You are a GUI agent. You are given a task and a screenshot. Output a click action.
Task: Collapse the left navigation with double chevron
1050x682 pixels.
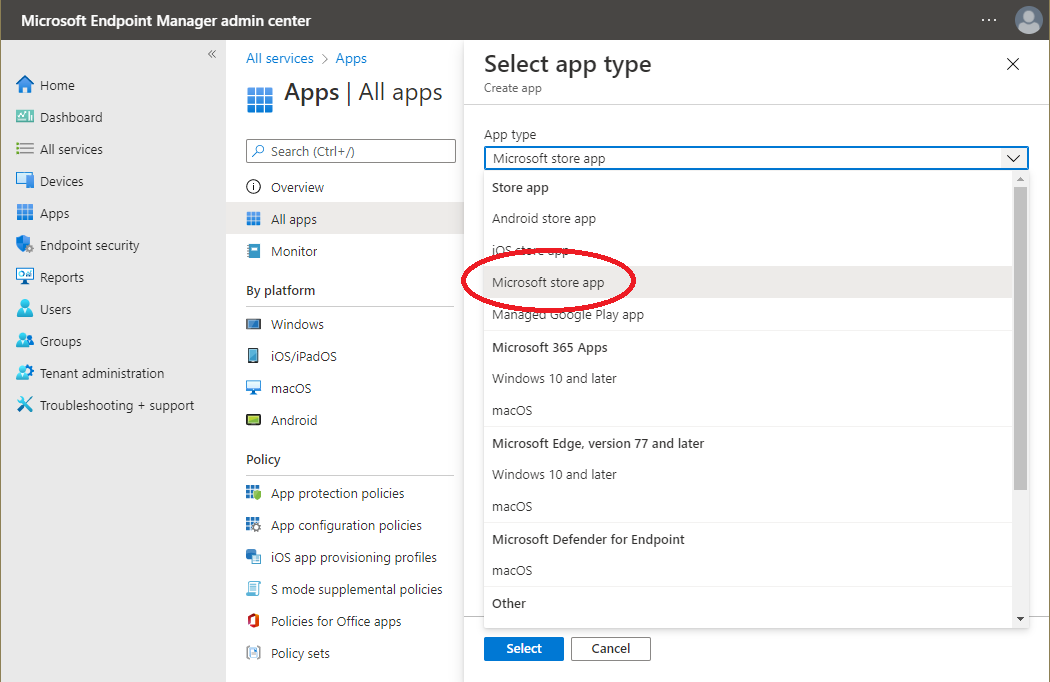[x=212, y=54]
